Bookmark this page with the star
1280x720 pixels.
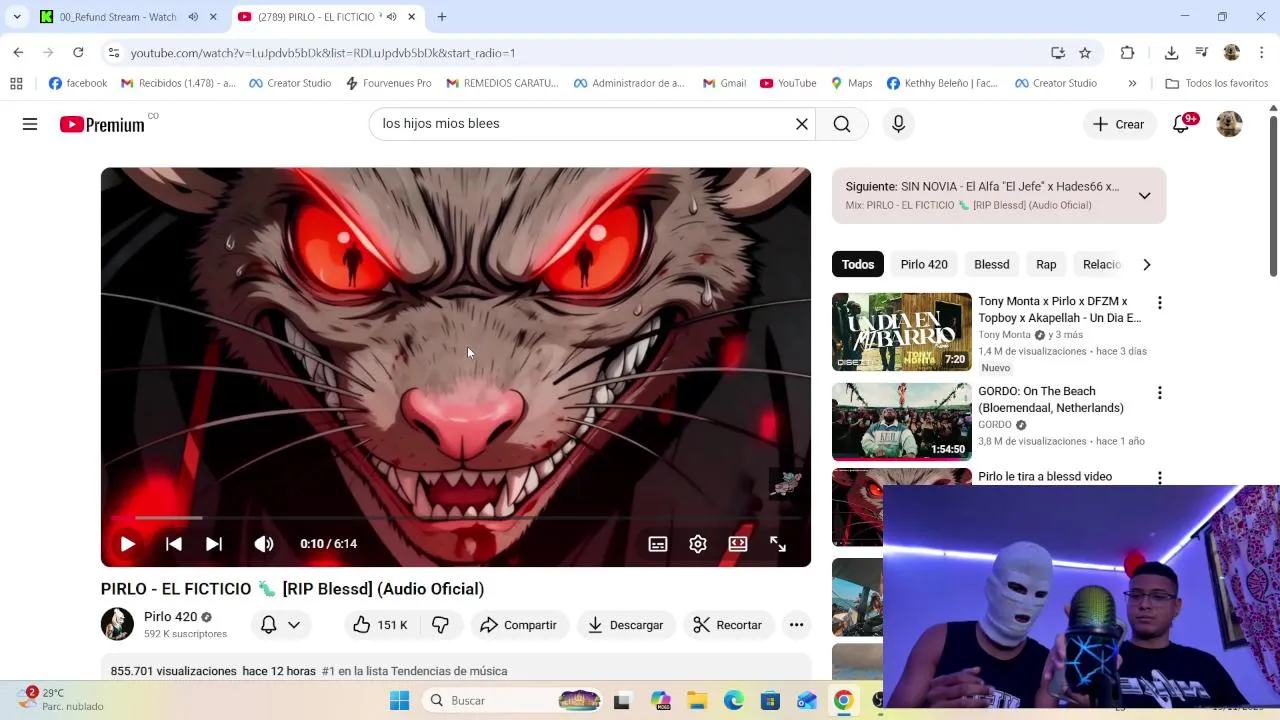pyautogui.click(x=1085, y=53)
